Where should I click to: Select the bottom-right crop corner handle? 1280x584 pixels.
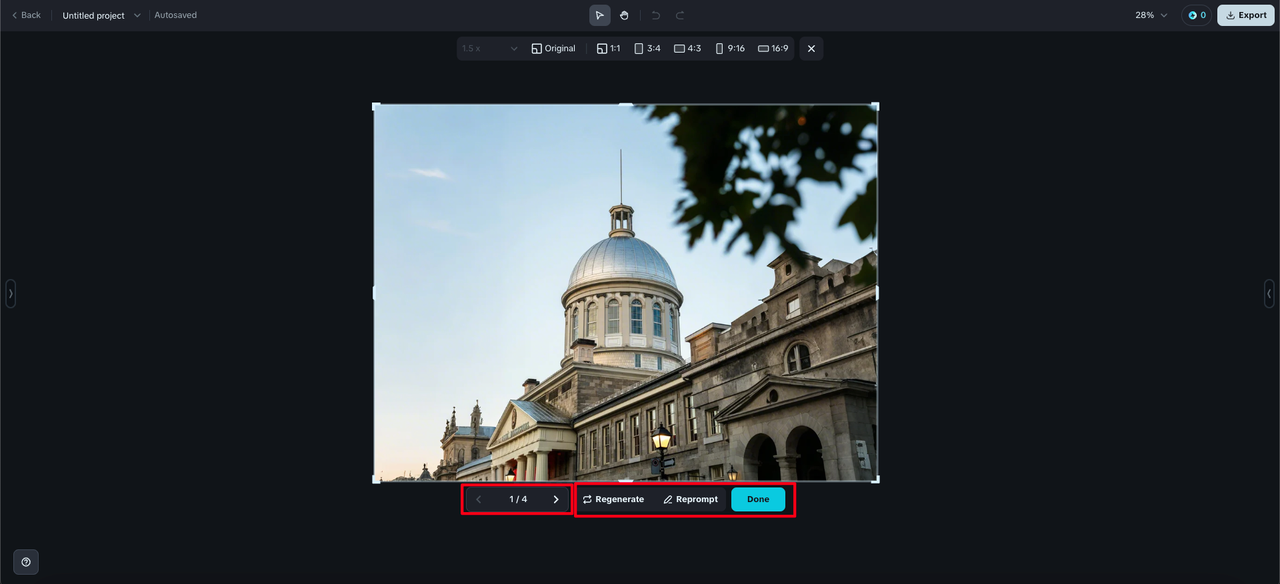[x=876, y=480]
